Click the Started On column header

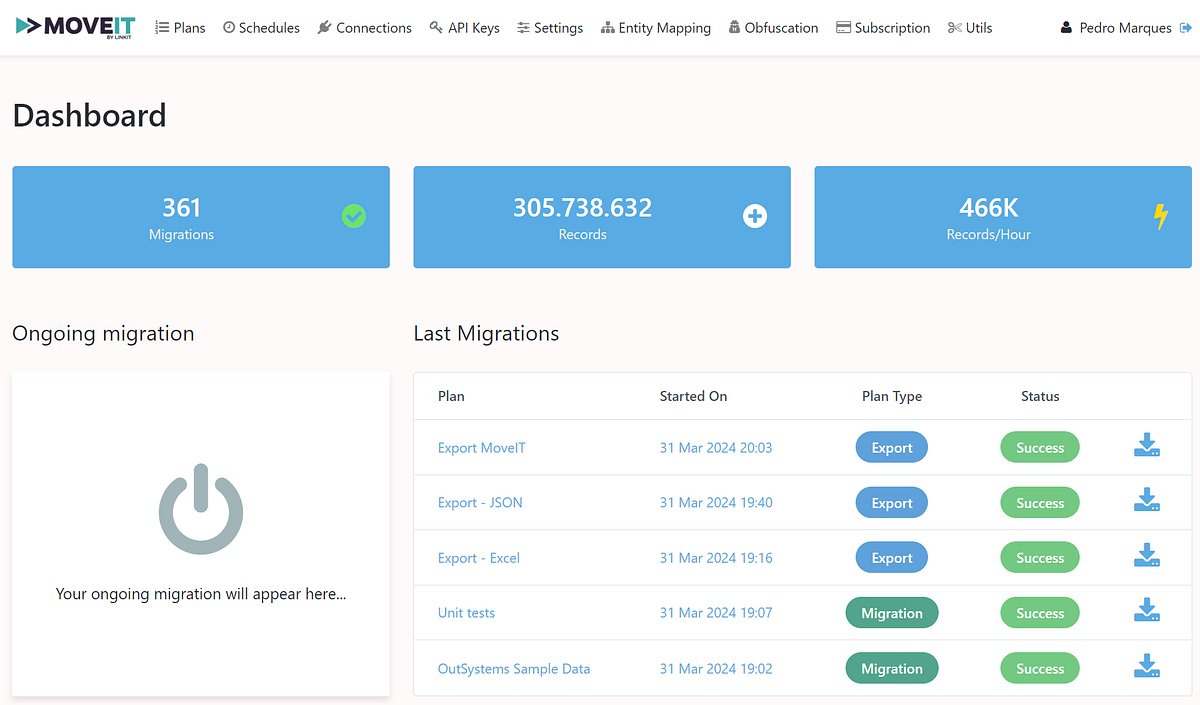coord(693,396)
